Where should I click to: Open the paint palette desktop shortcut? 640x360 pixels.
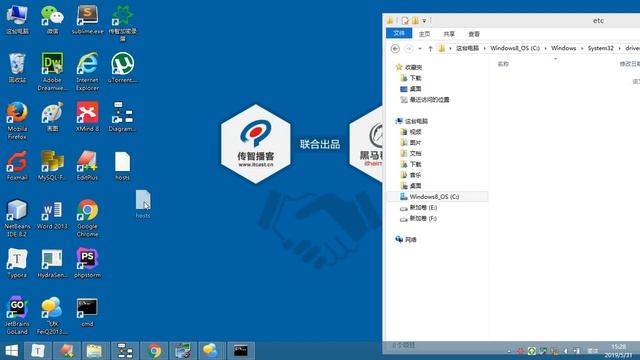click(x=52, y=117)
